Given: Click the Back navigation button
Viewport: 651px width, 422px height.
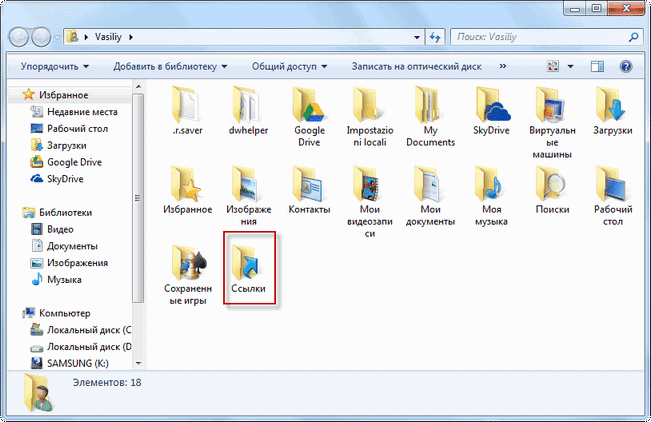Looking at the screenshot, I should pyautogui.click(x=19, y=37).
